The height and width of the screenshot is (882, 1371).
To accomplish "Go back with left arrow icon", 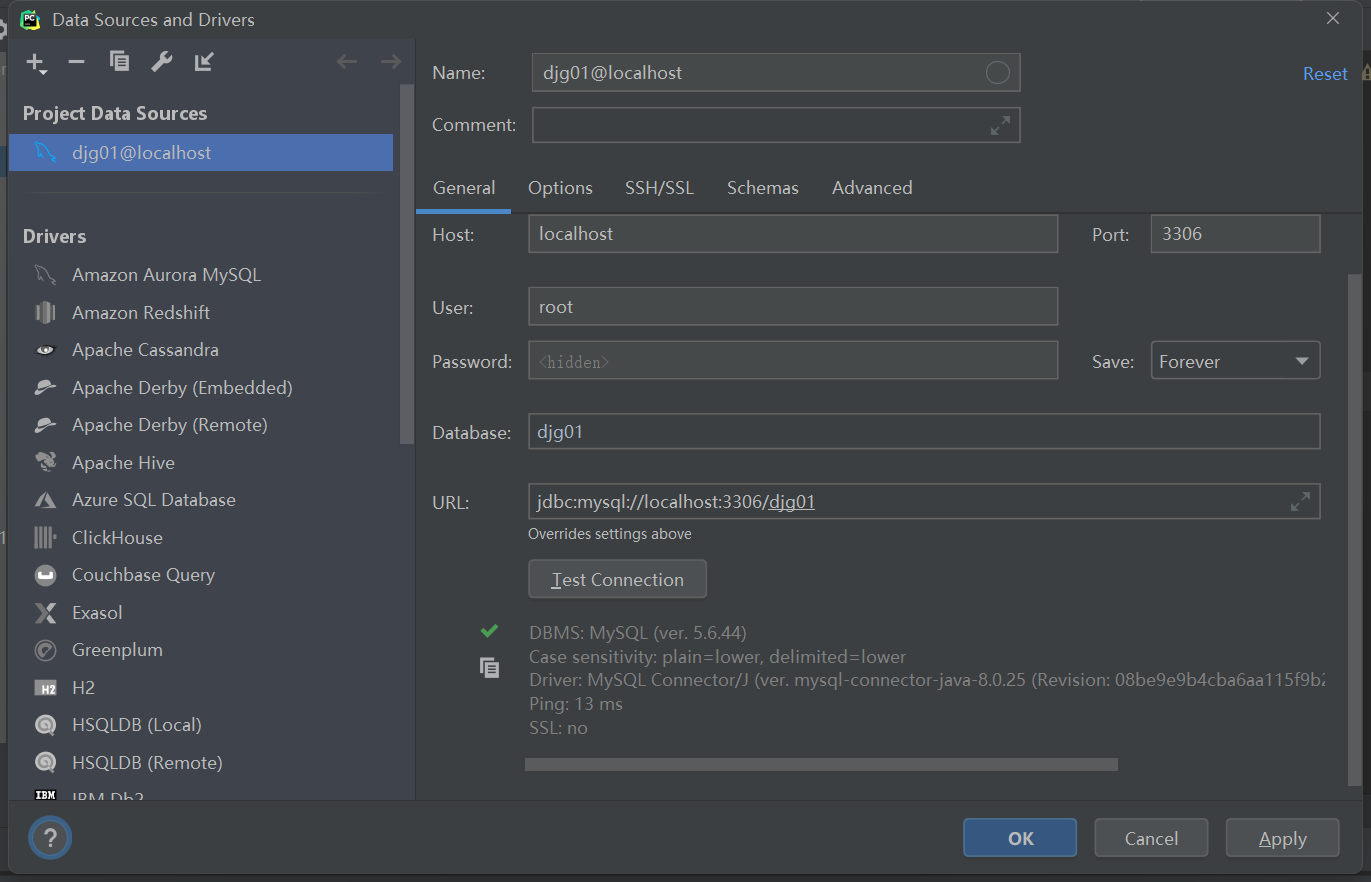I will pyautogui.click(x=347, y=62).
